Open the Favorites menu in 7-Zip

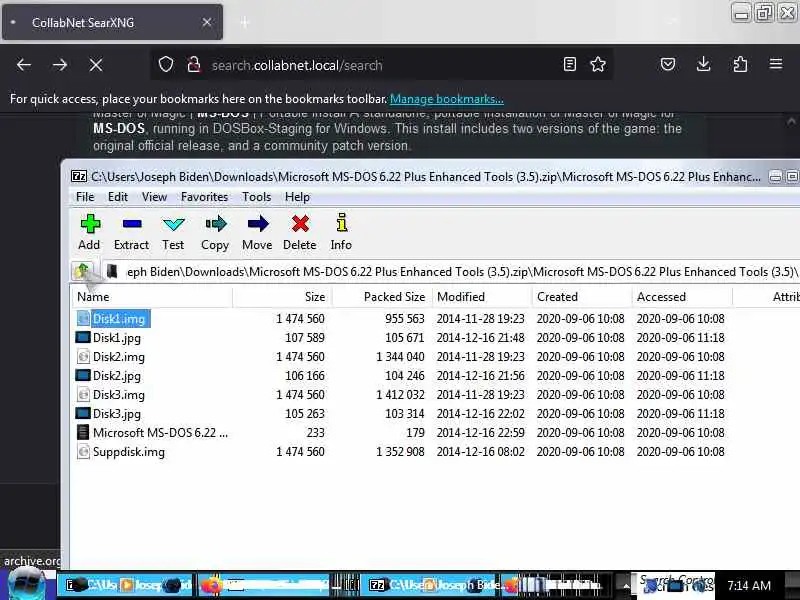(205, 197)
